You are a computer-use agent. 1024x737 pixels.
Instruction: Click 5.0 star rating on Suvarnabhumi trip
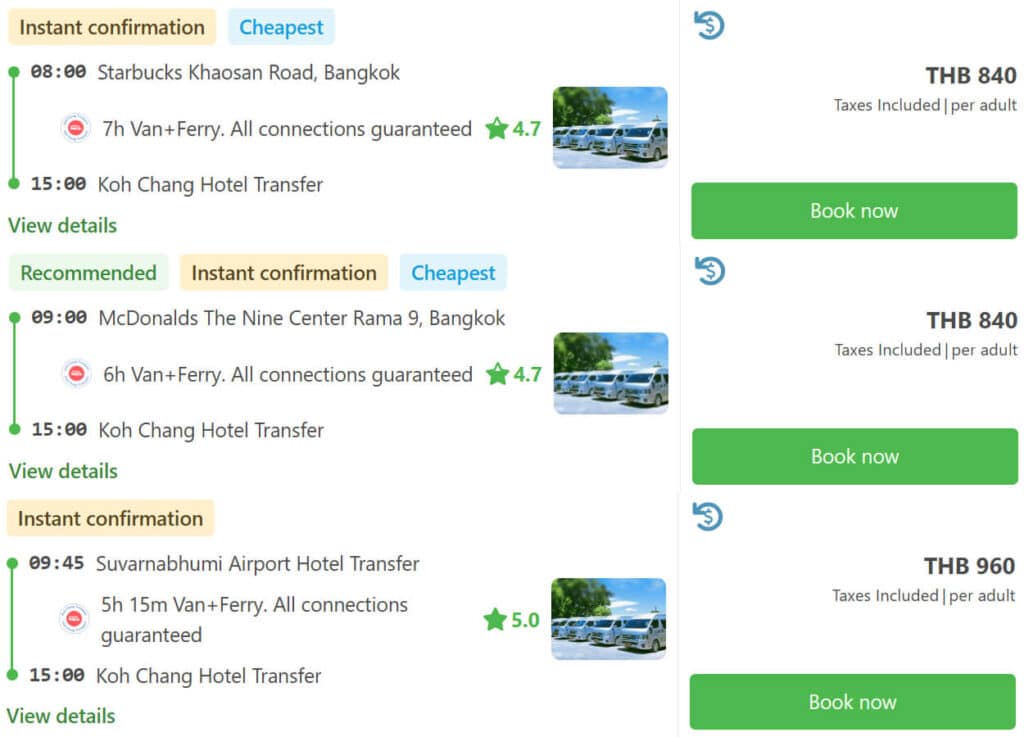point(511,619)
